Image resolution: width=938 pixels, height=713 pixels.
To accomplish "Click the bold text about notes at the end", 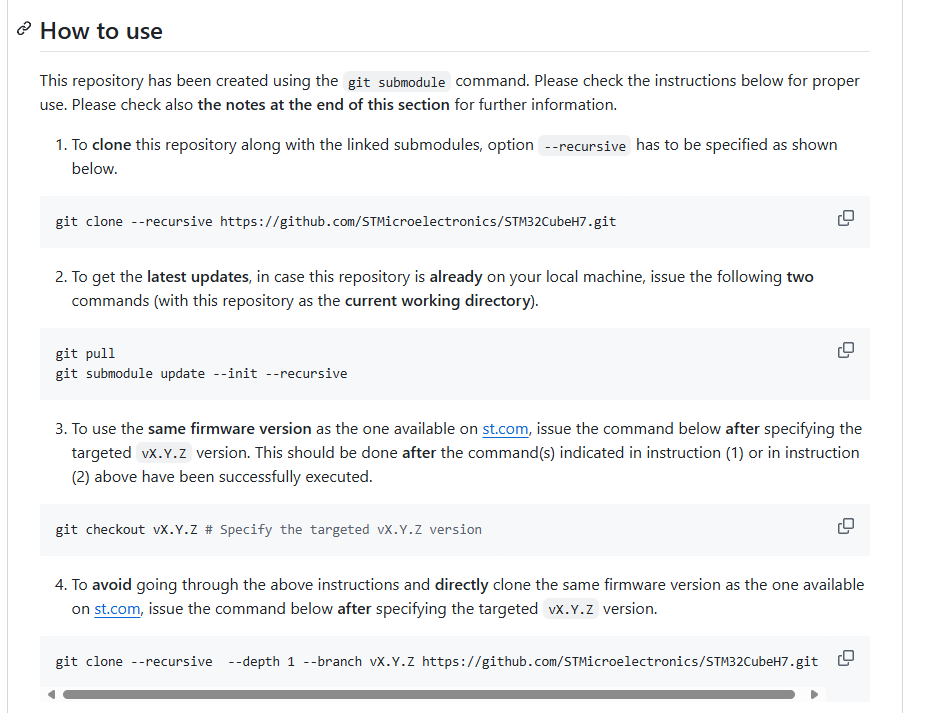I will (x=324, y=105).
